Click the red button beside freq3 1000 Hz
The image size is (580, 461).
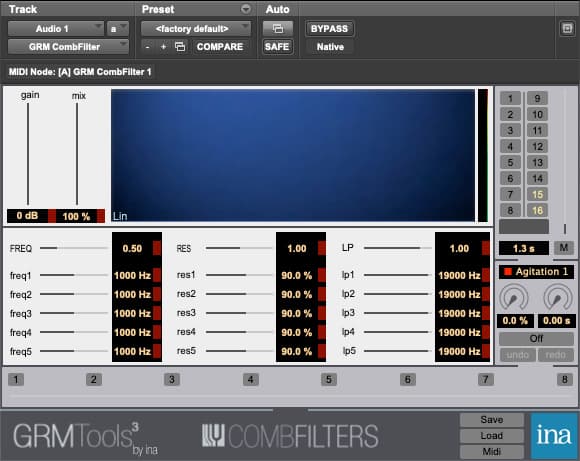[157, 313]
